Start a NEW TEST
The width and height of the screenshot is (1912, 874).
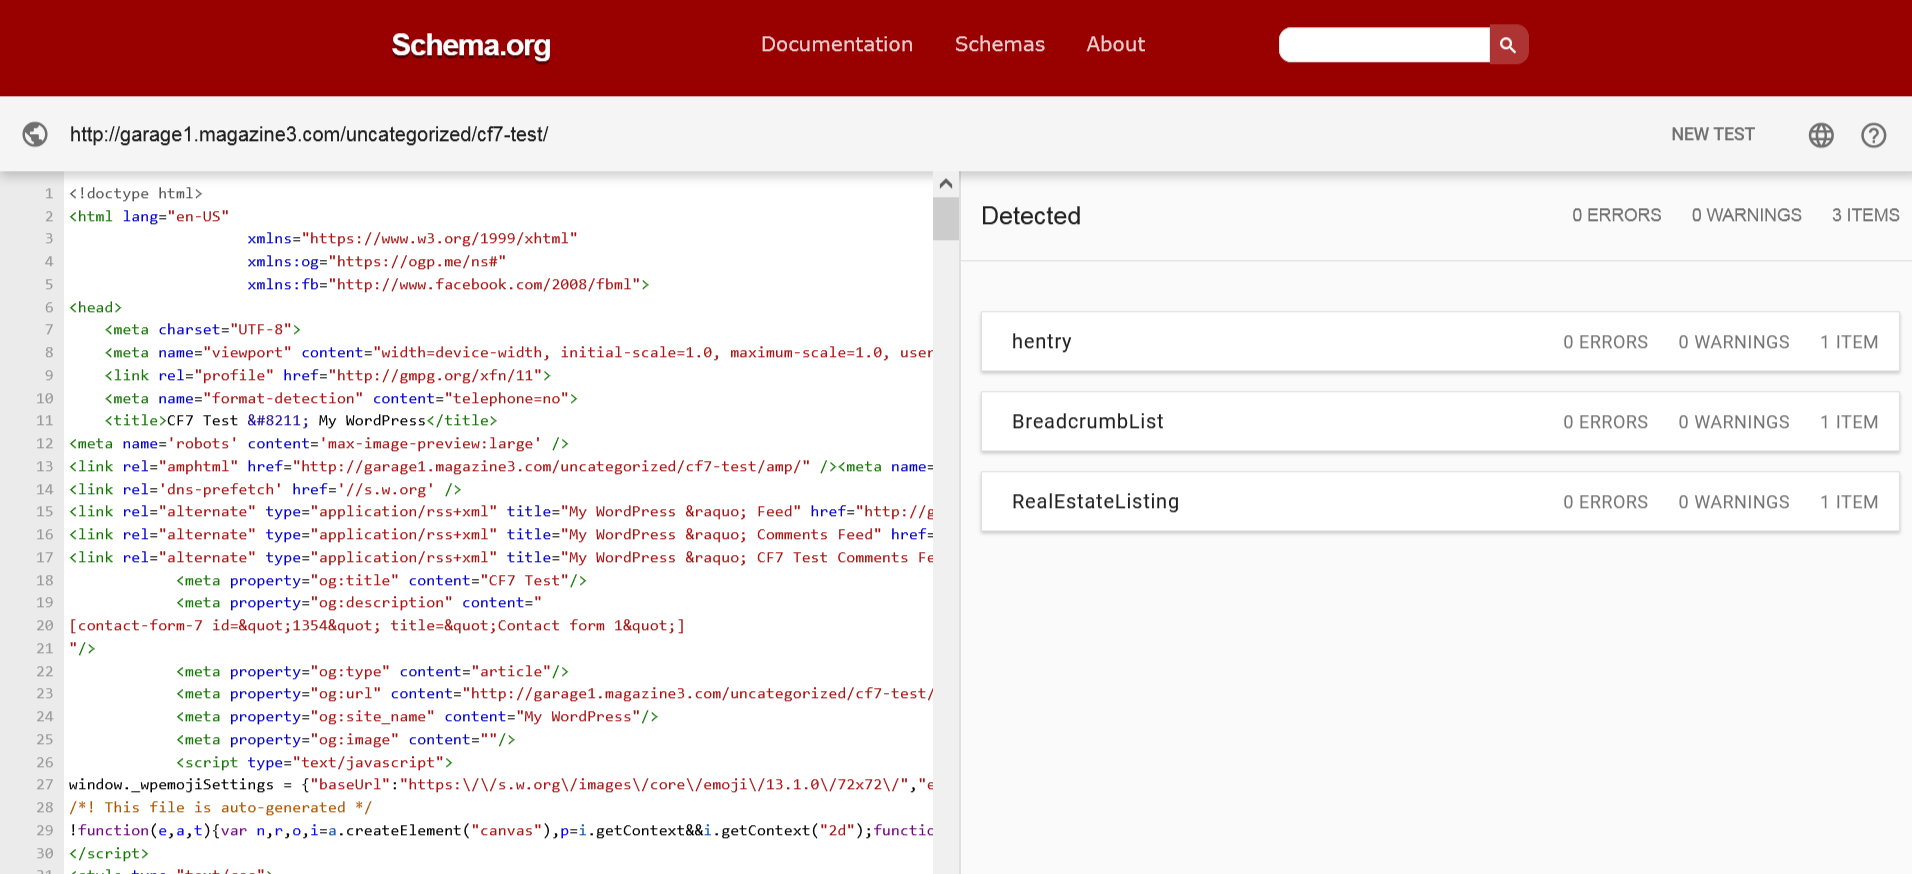click(x=1713, y=134)
